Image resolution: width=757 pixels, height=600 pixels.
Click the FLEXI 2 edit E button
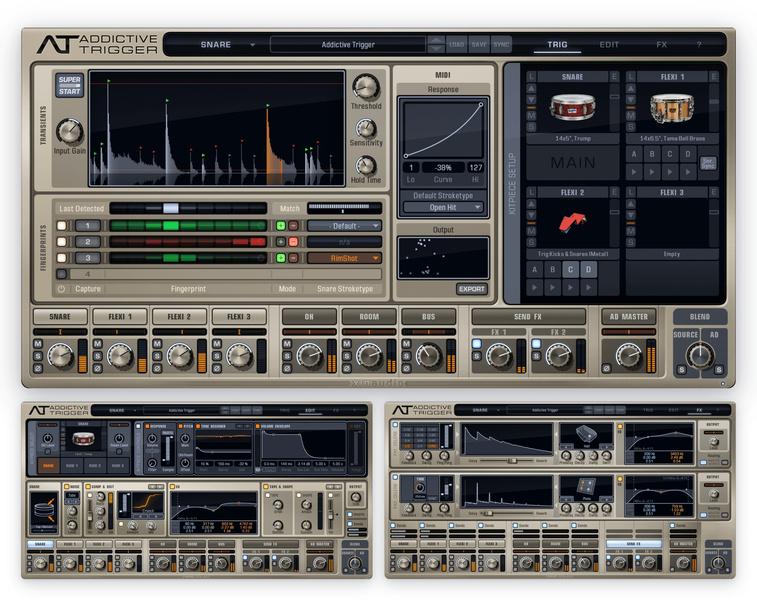click(x=615, y=192)
